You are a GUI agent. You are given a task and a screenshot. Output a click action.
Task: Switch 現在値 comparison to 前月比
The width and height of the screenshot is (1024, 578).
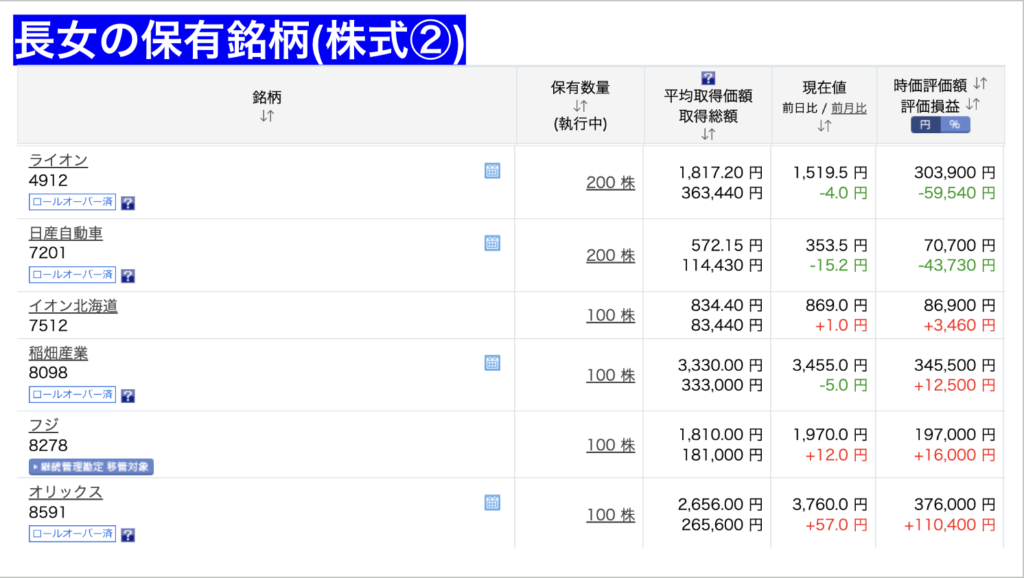[849, 108]
